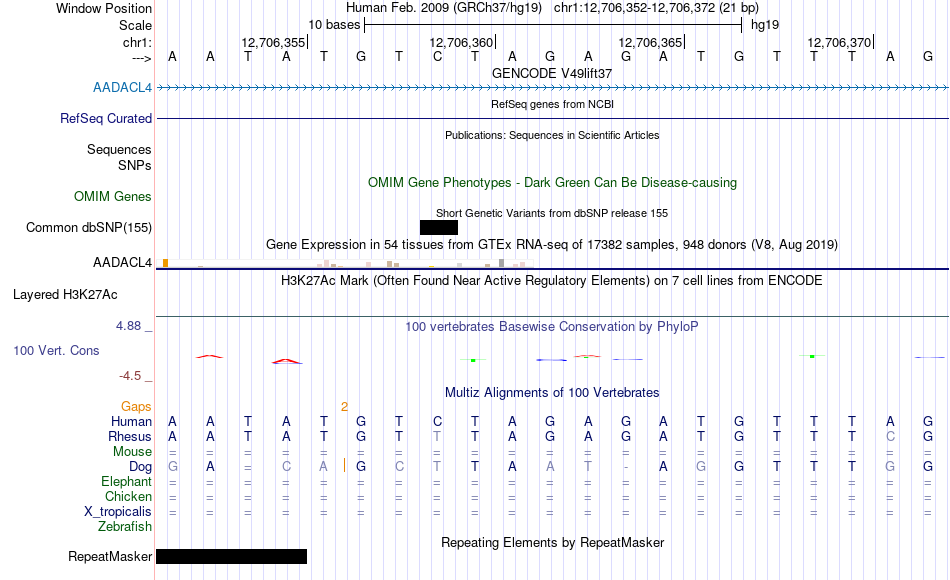Click the Elephant species row label

click(126, 481)
